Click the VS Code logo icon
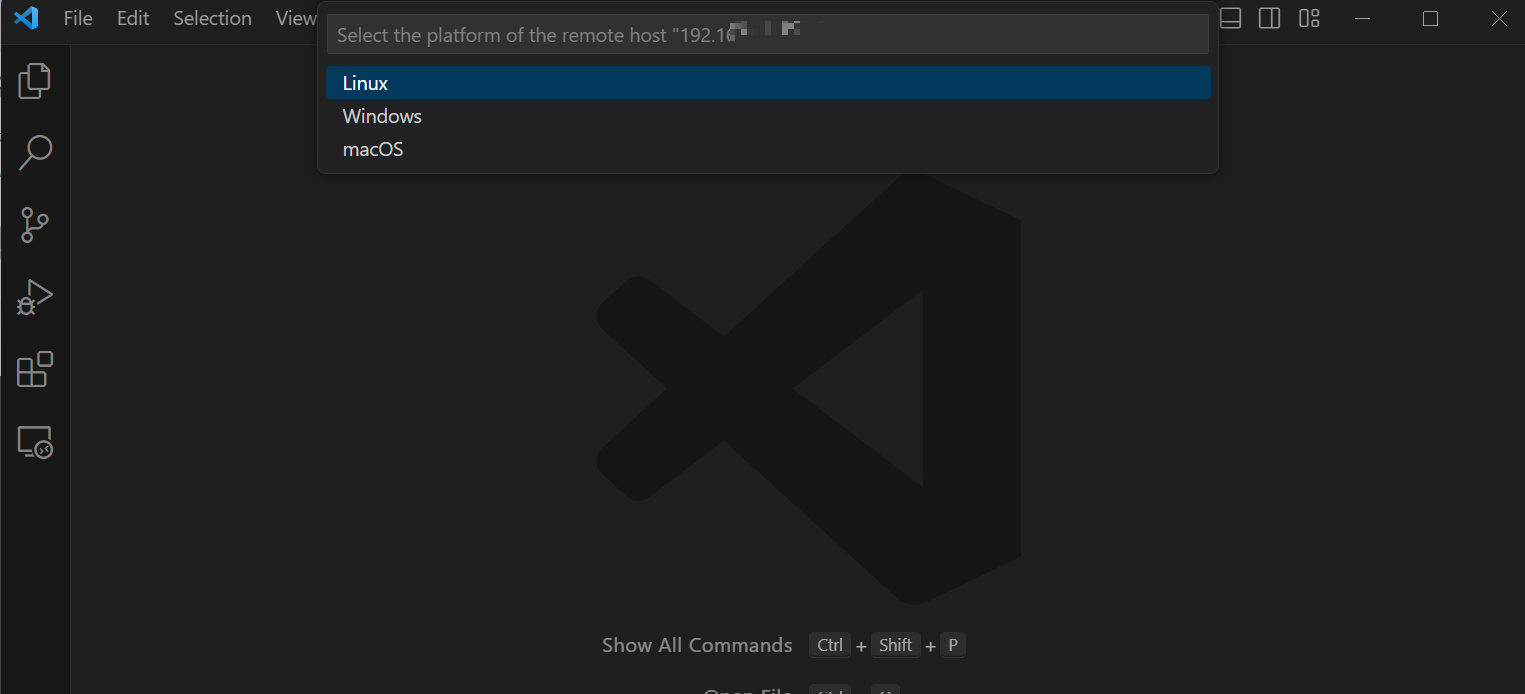Screen dimensions: 1525x694 (26, 18)
